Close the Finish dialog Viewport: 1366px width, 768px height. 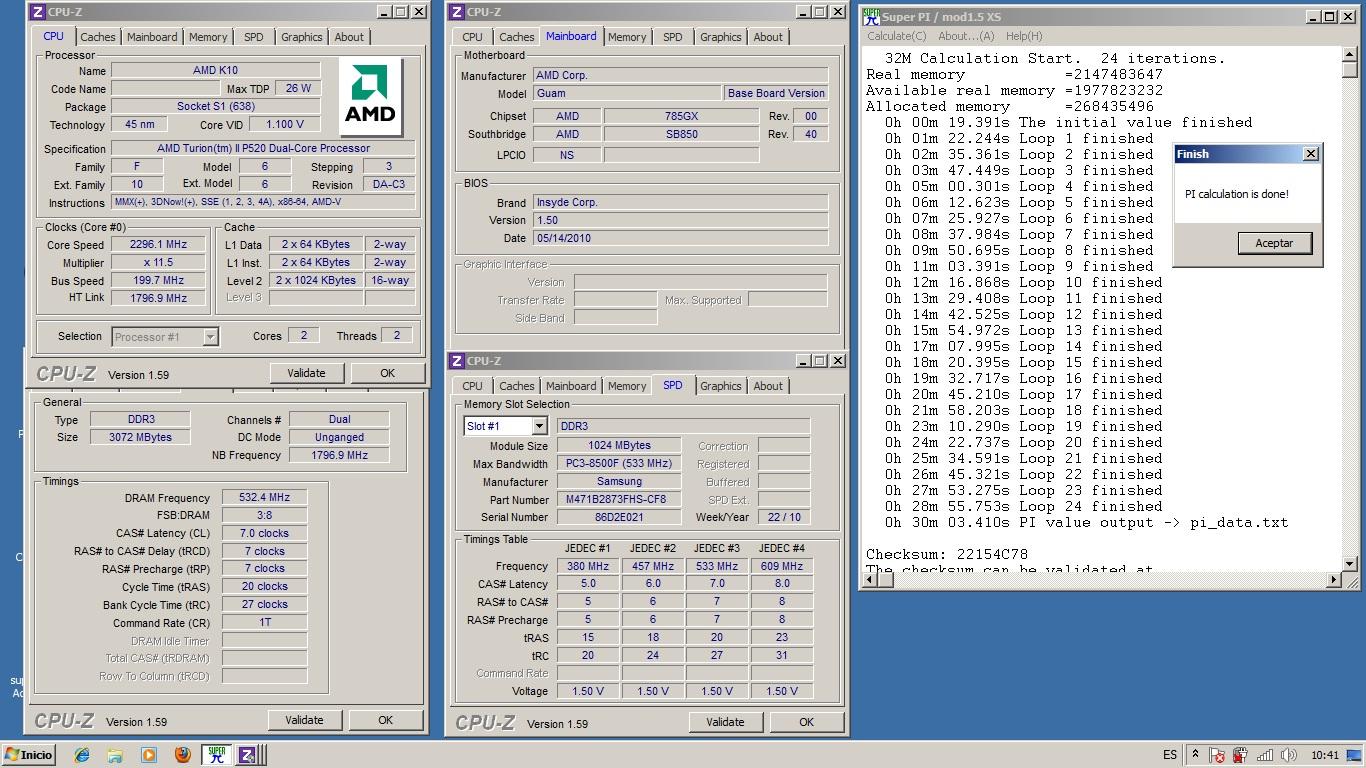pos(1311,154)
